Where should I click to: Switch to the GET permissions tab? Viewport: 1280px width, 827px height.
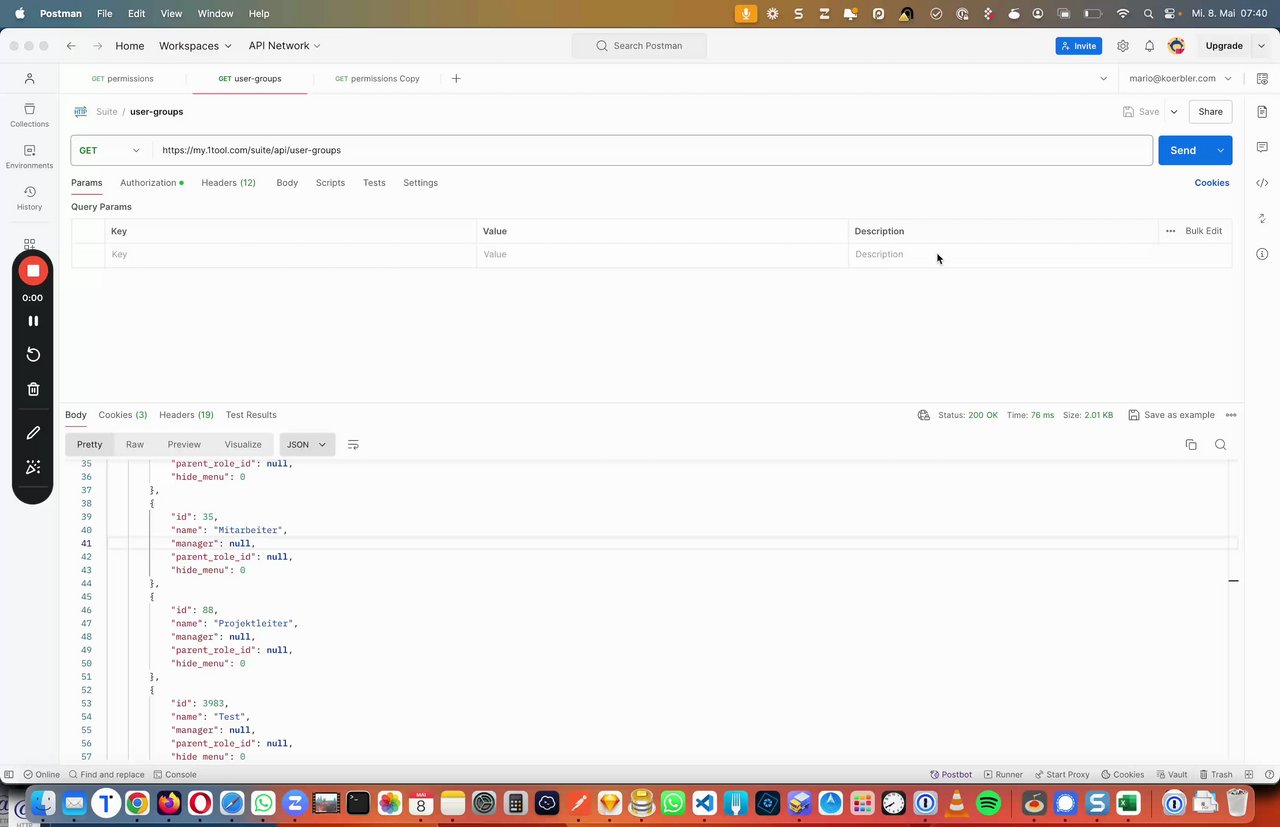(123, 78)
